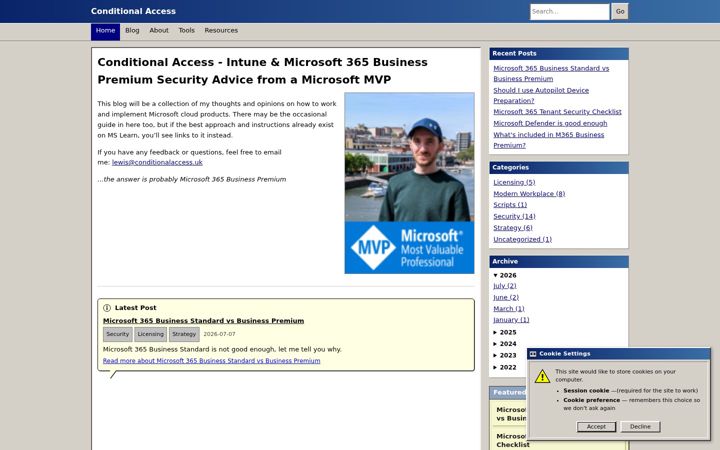Expand the 2023 archive year
Viewport: 720px width, 450px height.
[505, 355]
